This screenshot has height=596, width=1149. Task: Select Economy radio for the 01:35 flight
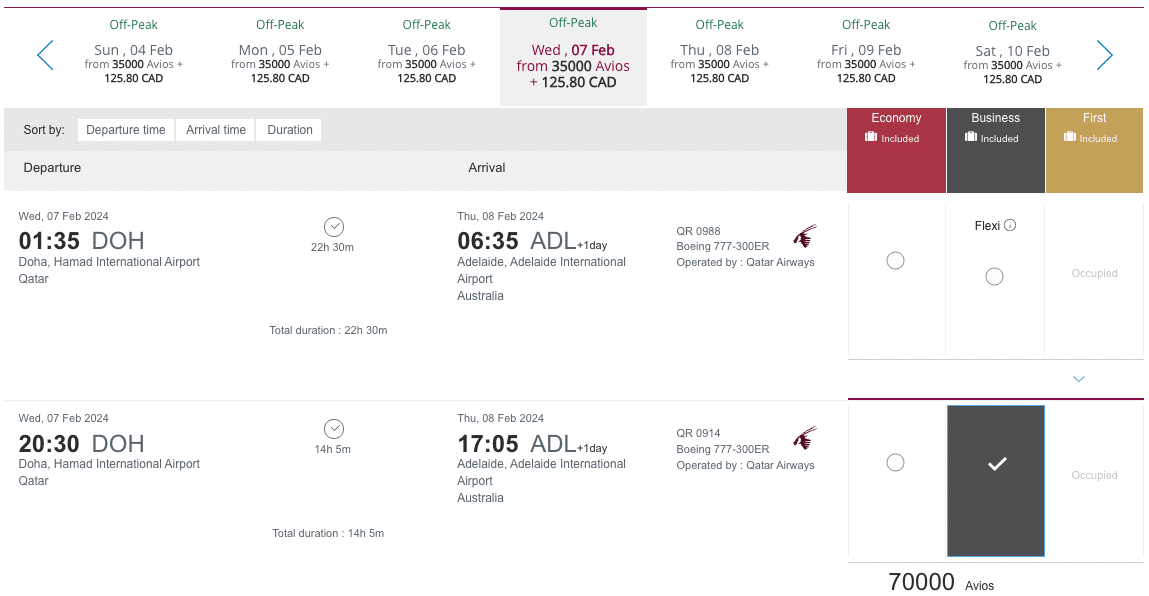[896, 260]
